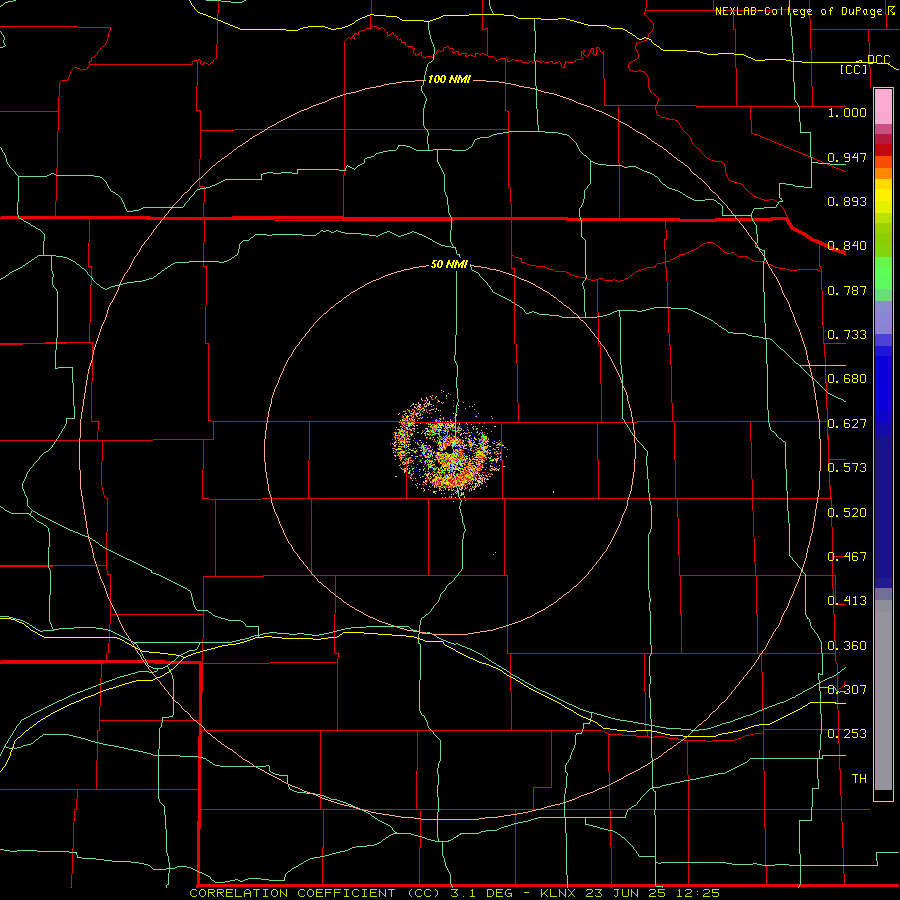Click the 0.253 scale value
Screen dimensions: 900x900
847,734
